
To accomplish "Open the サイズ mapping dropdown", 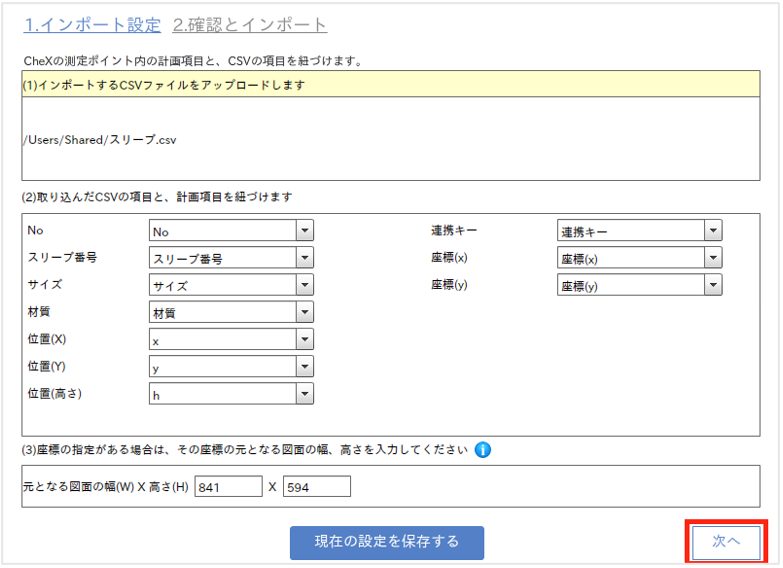I will (231, 285).
